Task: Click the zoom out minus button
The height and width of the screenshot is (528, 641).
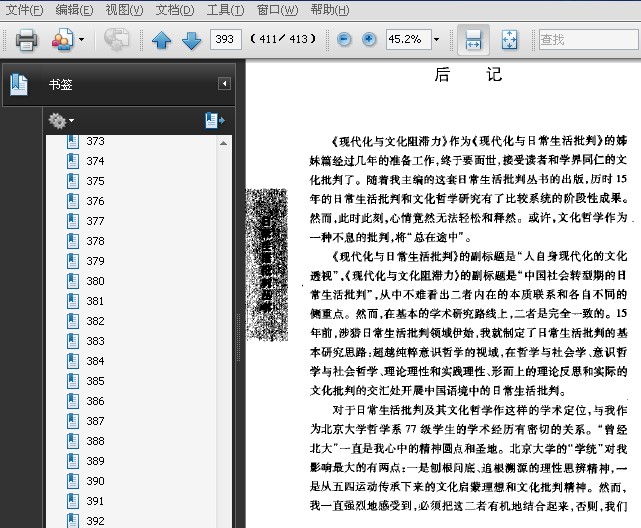Action: coord(345,40)
